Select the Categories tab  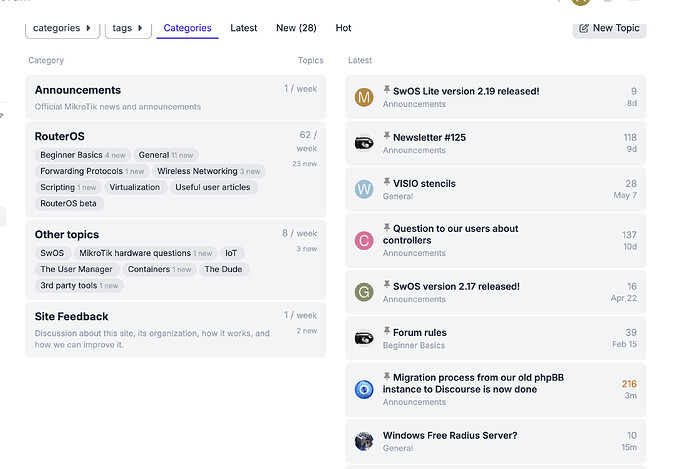(x=187, y=28)
